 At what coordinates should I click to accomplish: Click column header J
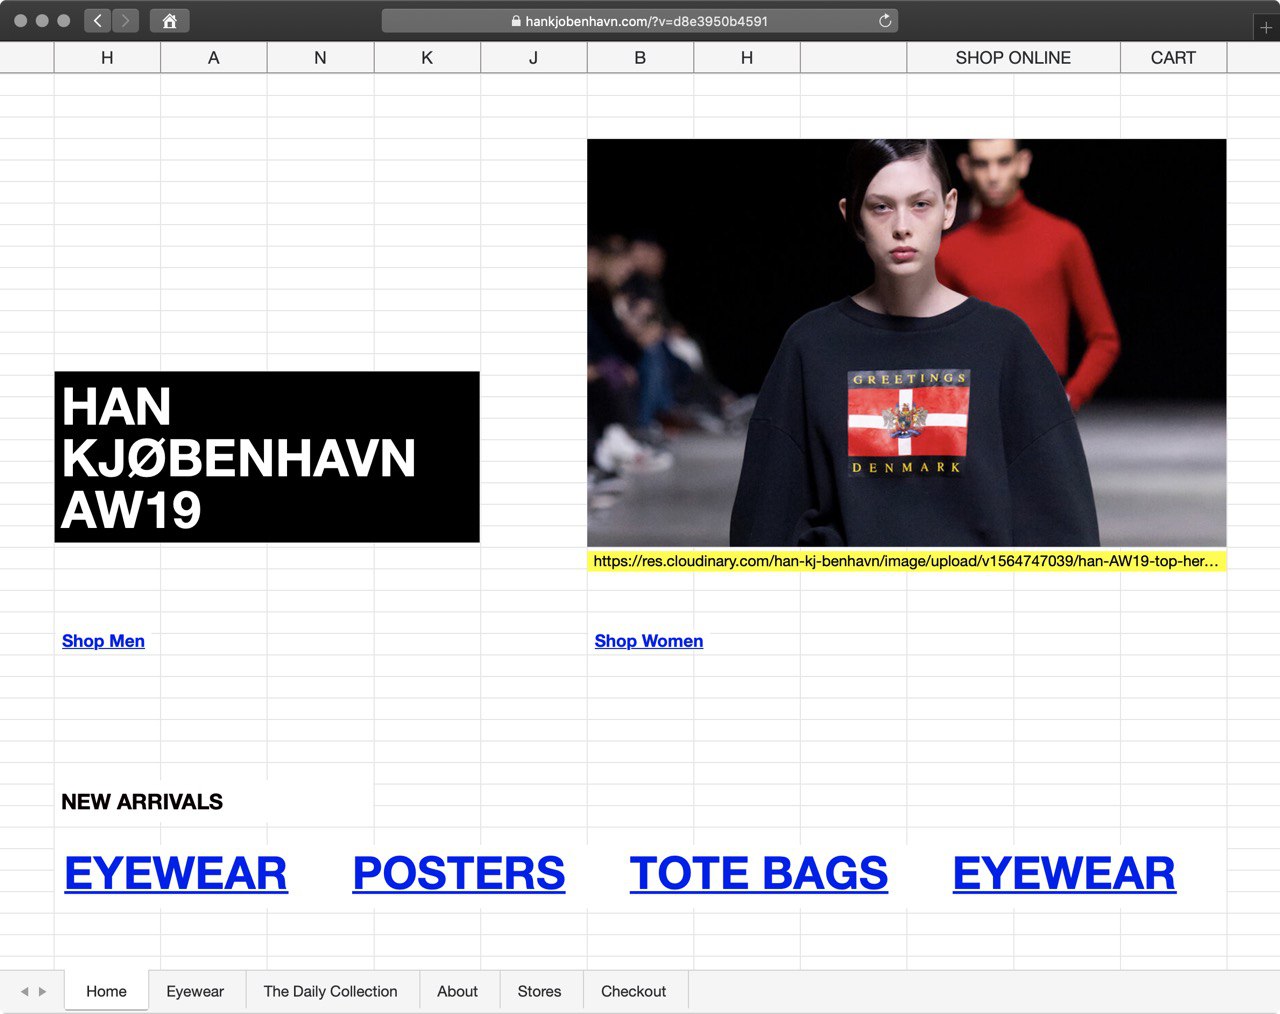pos(533,58)
